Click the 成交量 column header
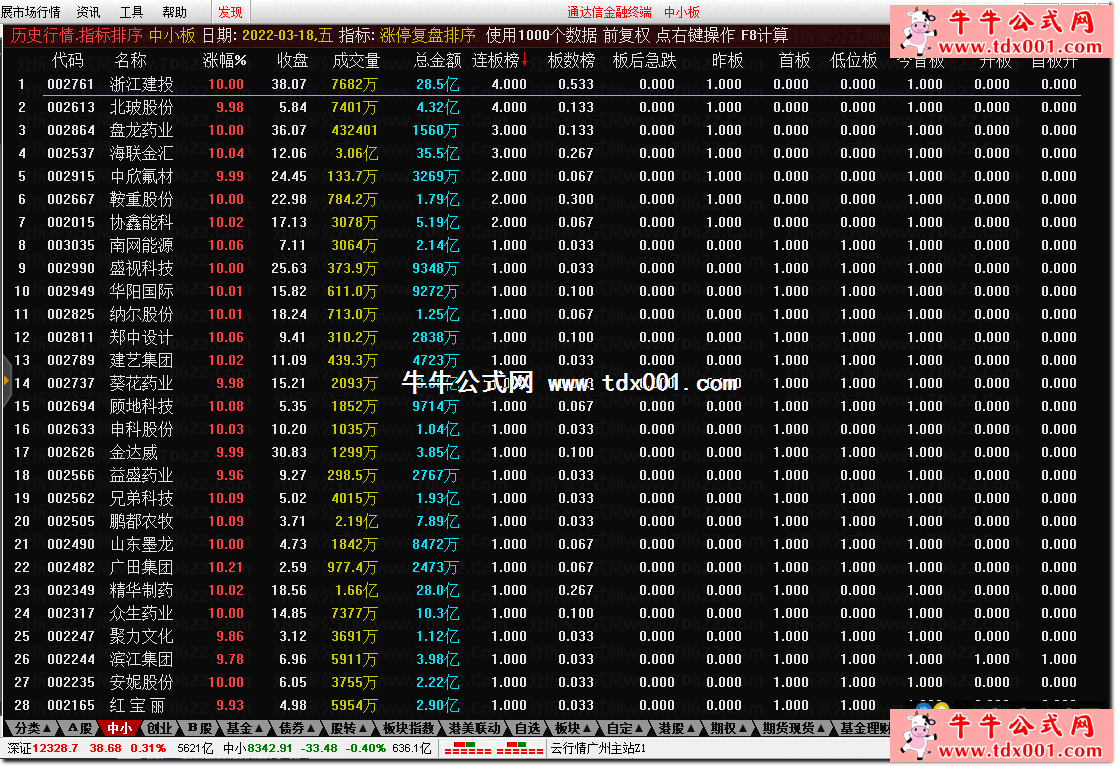This screenshot has height=767, width=1118. [x=356, y=60]
